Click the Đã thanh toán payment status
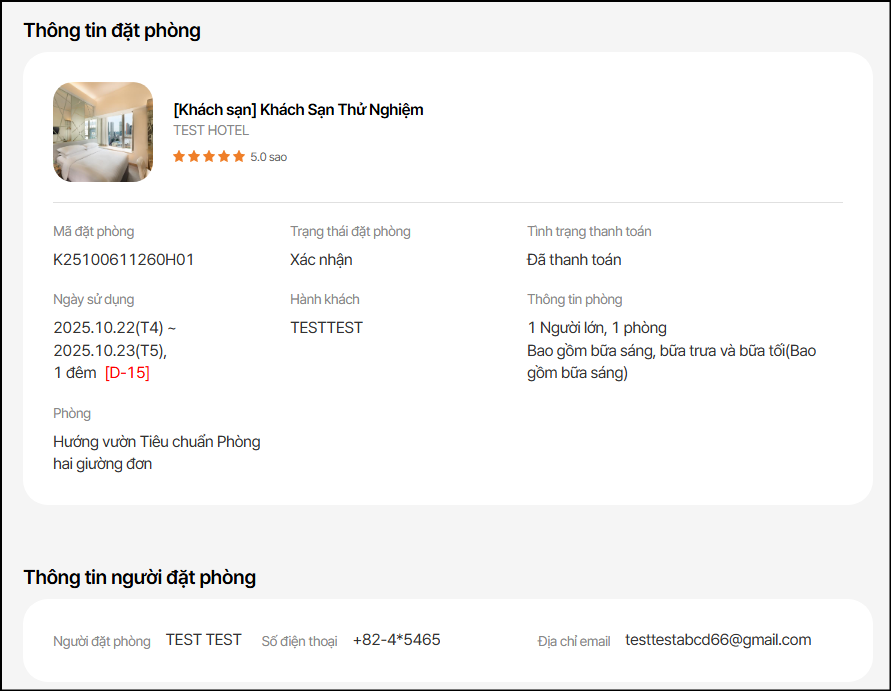Screen dimensions: 891x691 (x=574, y=260)
